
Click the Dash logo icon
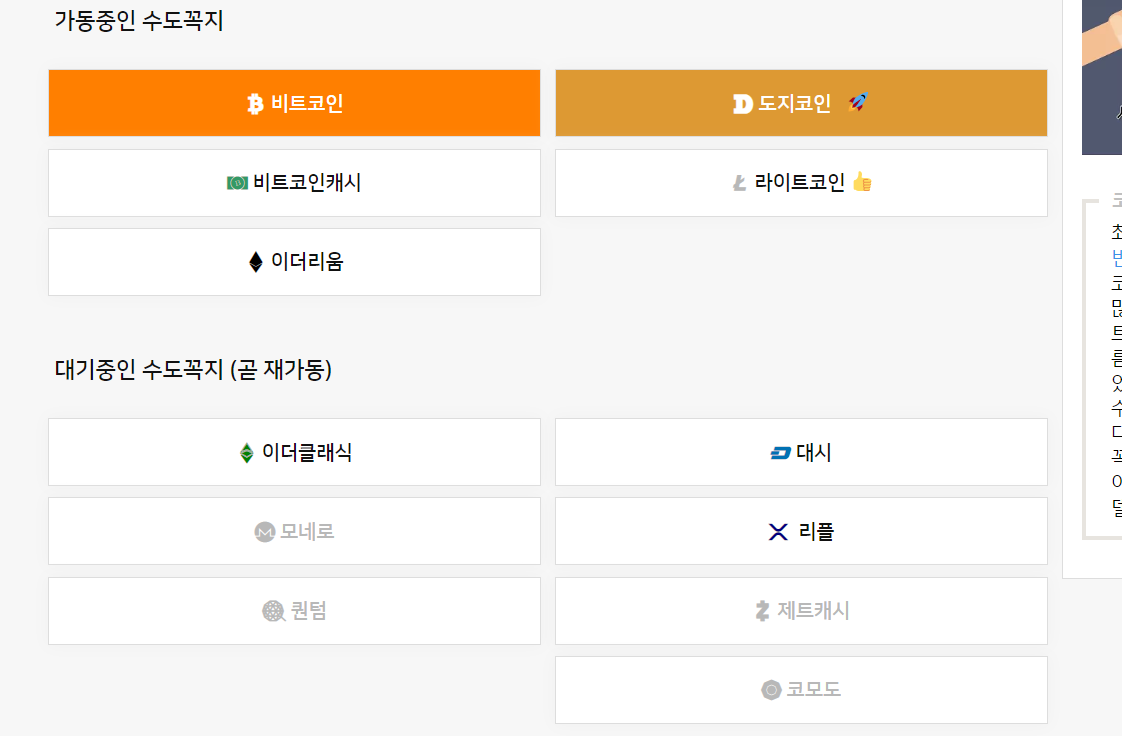point(781,453)
